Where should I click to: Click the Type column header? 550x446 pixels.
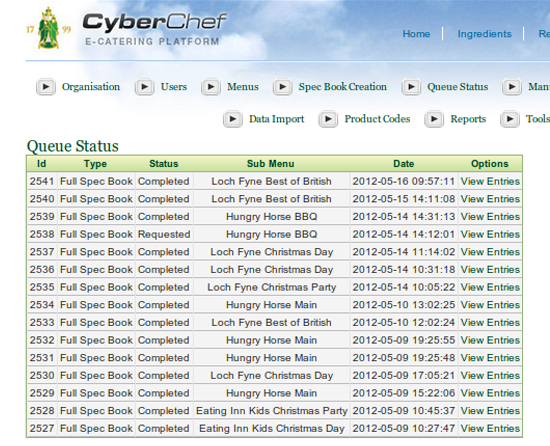click(95, 164)
